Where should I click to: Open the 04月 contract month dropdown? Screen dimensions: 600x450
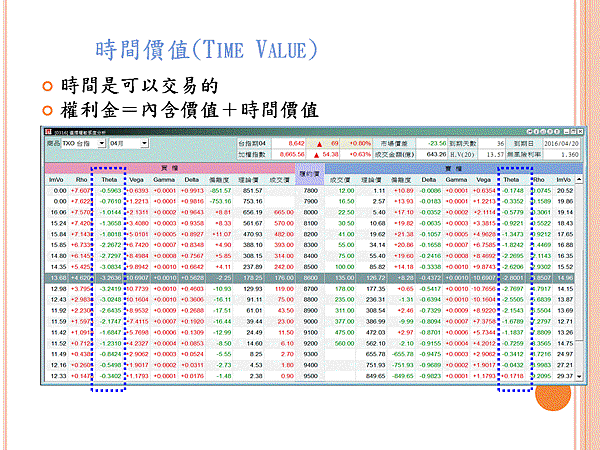coord(144,143)
